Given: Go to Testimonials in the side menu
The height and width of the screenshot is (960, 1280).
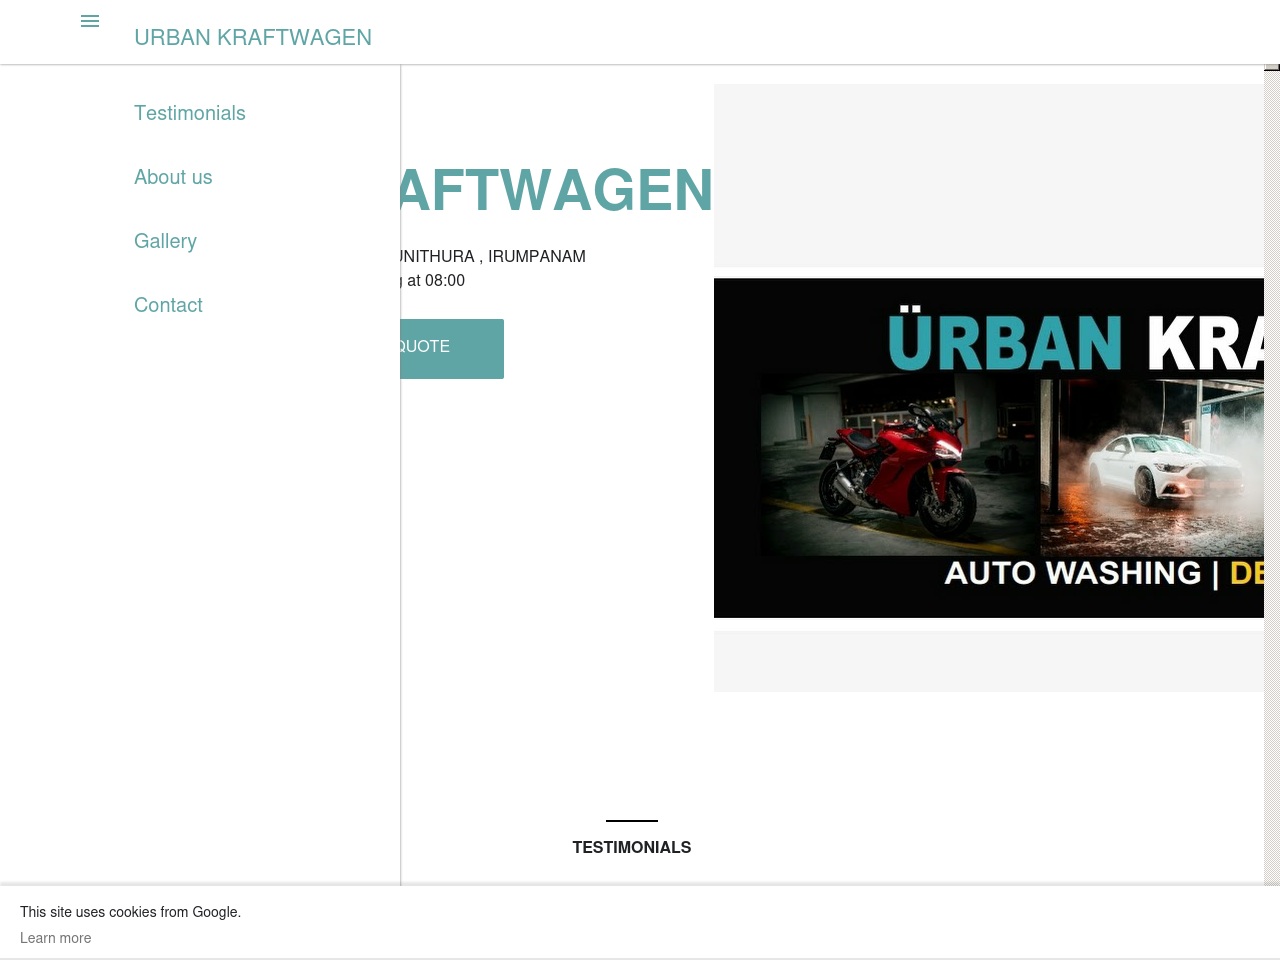Looking at the screenshot, I should (x=190, y=113).
